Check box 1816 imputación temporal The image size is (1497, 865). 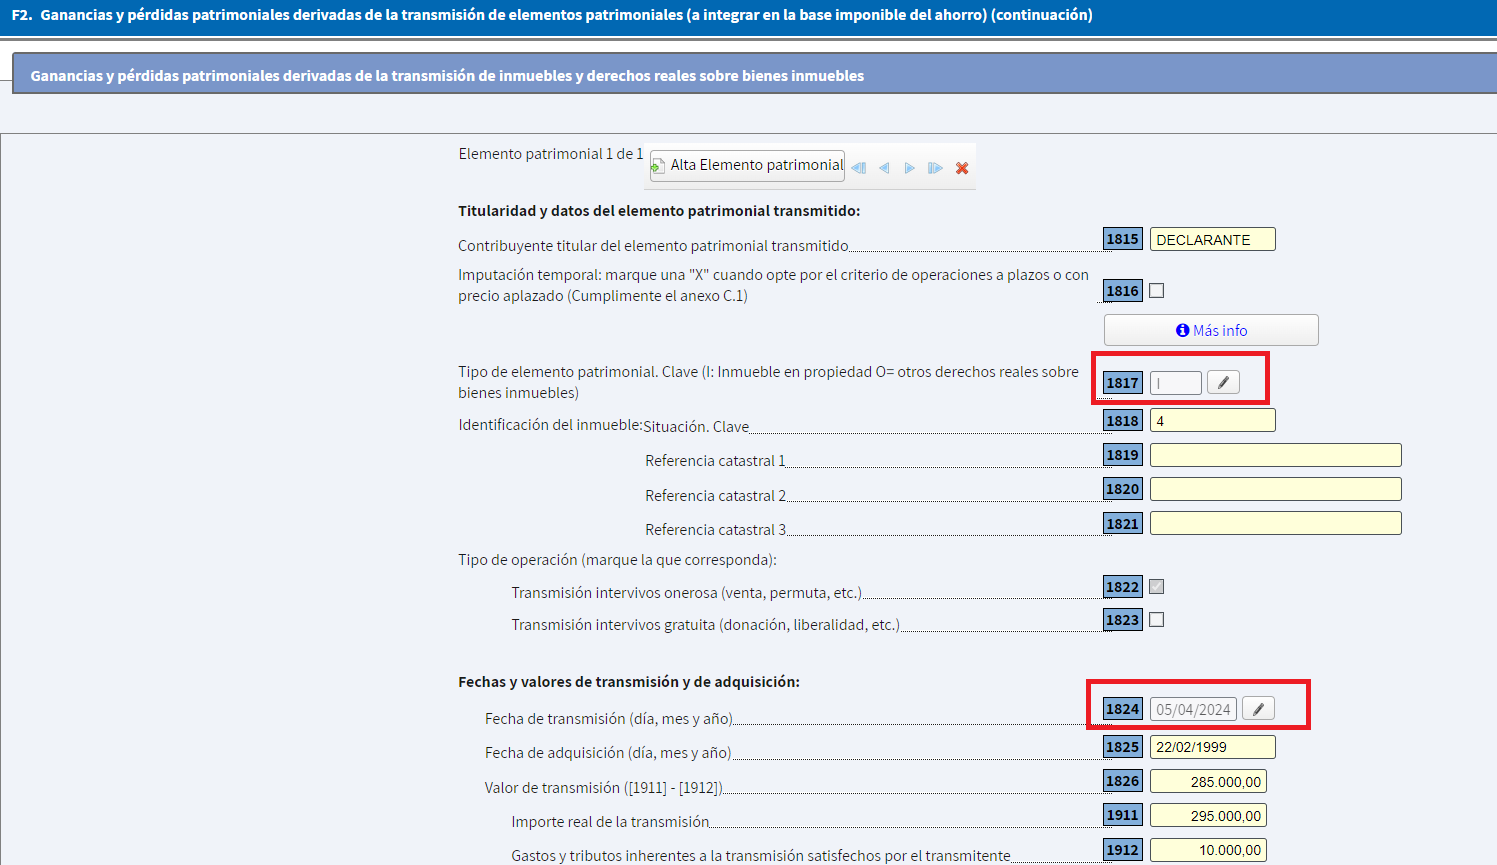1157,291
